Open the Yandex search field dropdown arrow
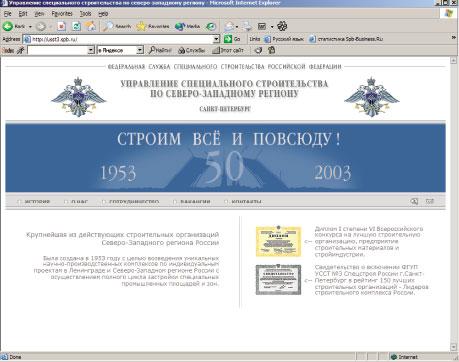Viewport: 459px width, 362px height. 91,50
